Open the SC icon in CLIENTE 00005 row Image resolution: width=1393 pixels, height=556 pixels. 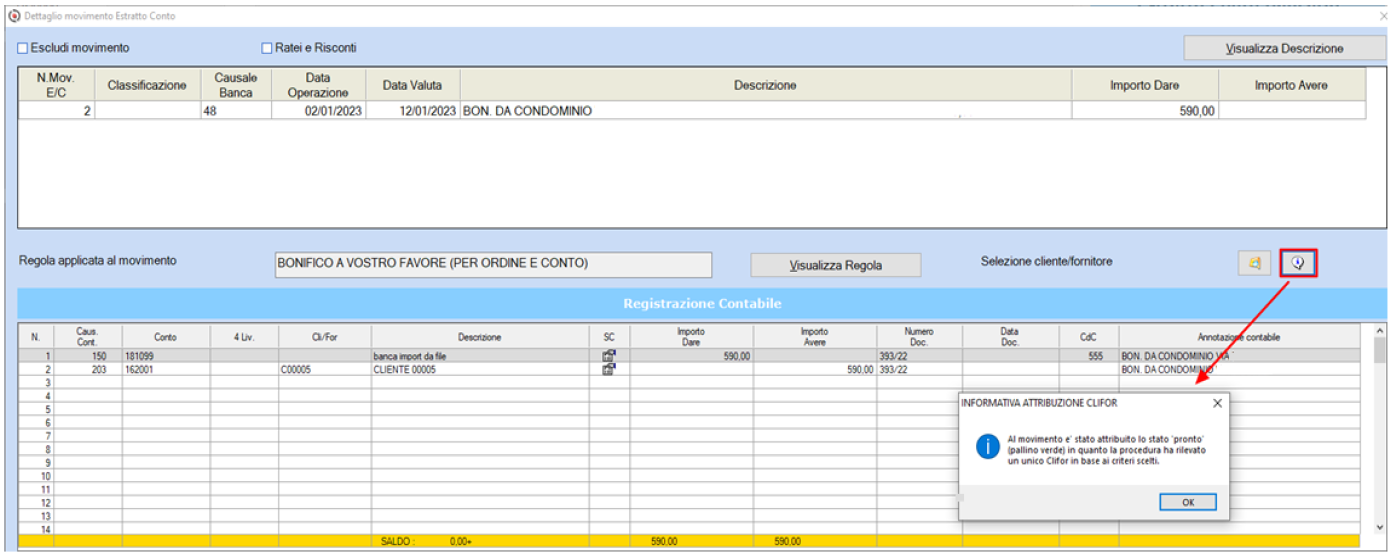tap(609, 369)
